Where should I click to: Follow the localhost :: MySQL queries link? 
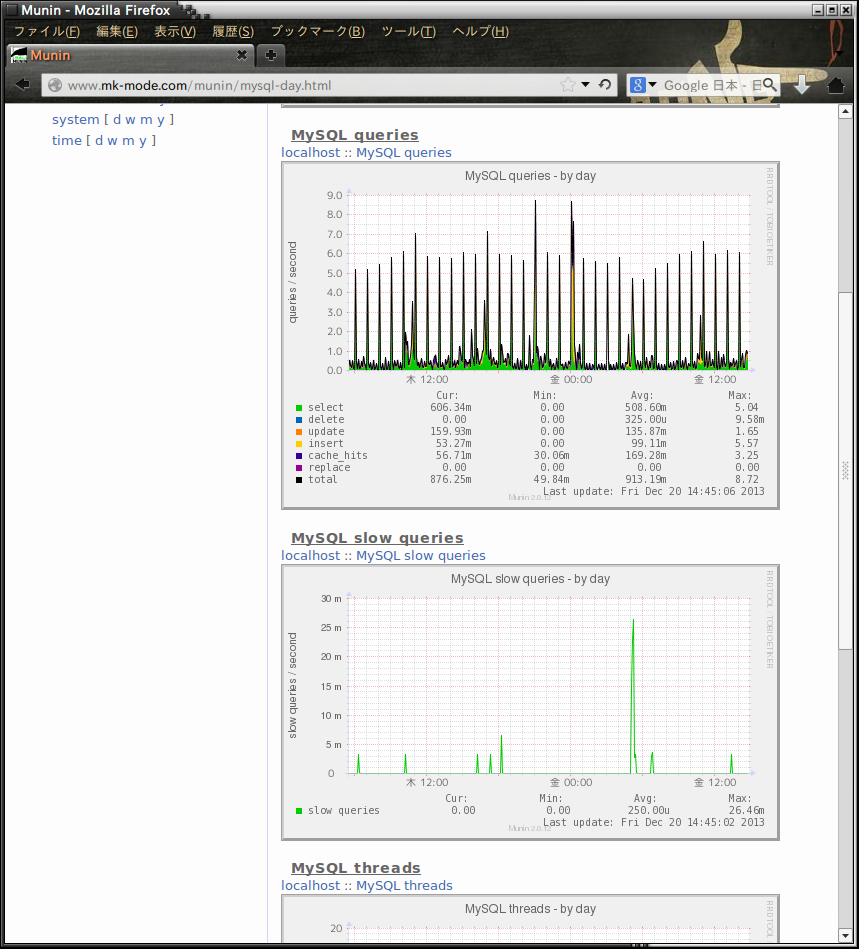tap(368, 152)
